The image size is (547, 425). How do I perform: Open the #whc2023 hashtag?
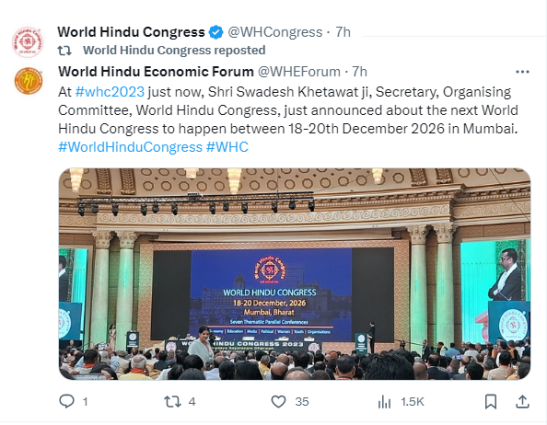pyautogui.click(x=110, y=92)
